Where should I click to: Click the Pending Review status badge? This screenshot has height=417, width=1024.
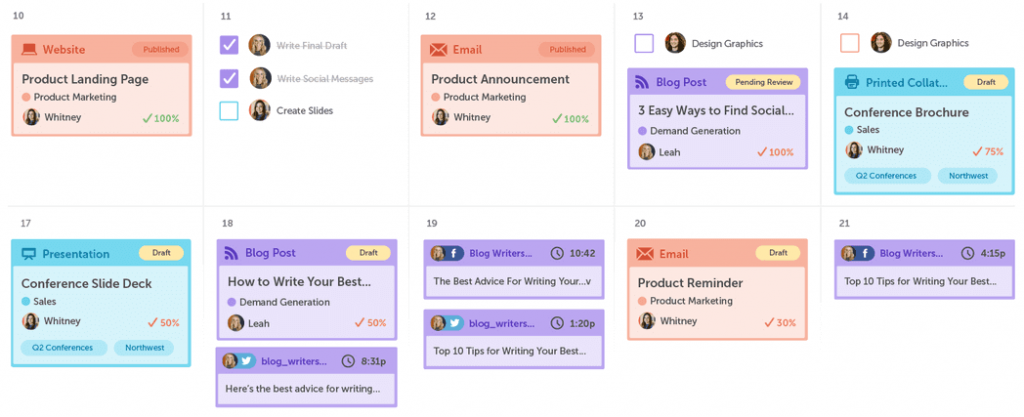[x=763, y=82]
